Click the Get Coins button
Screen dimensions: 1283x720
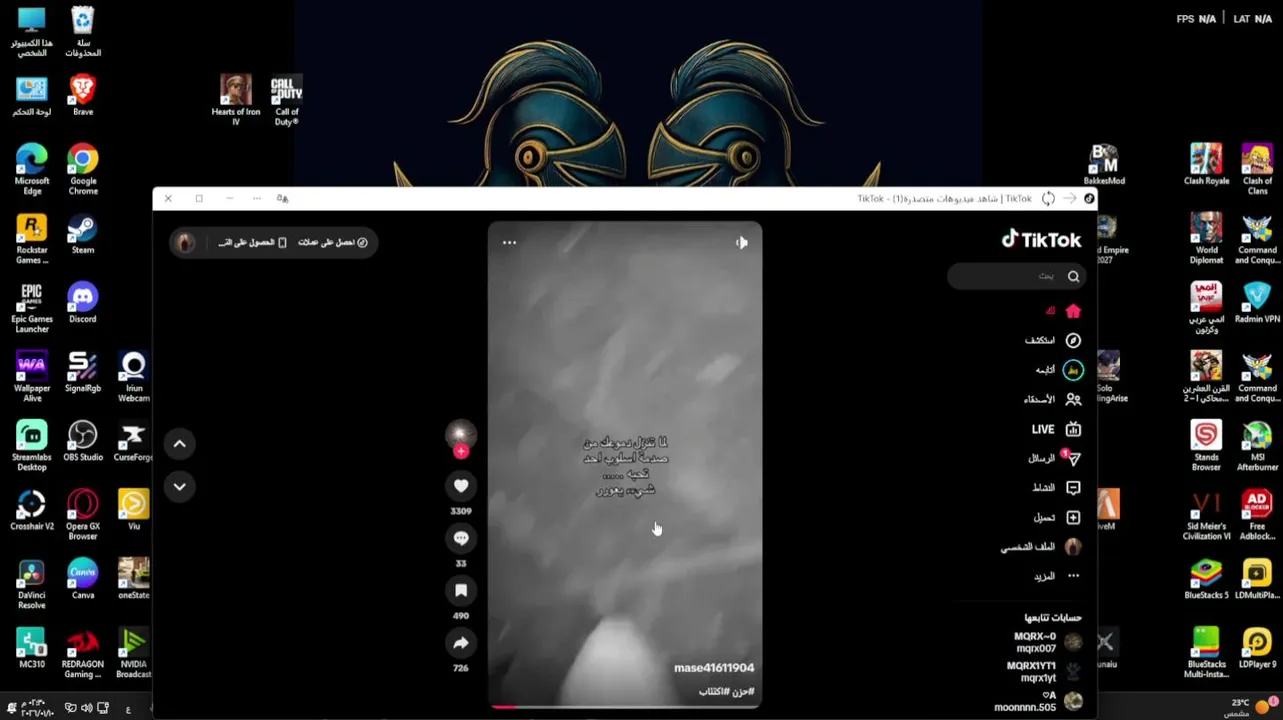(x=333, y=242)
